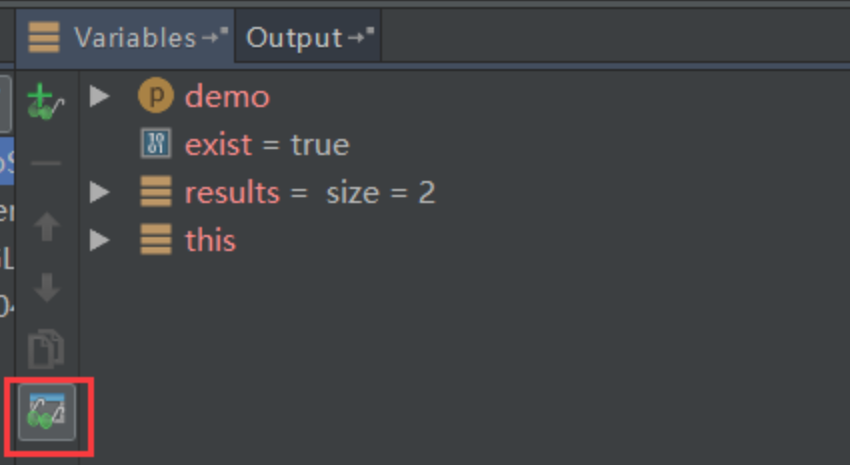
Task: Expand the results variable node
Action: click(100, 192)
